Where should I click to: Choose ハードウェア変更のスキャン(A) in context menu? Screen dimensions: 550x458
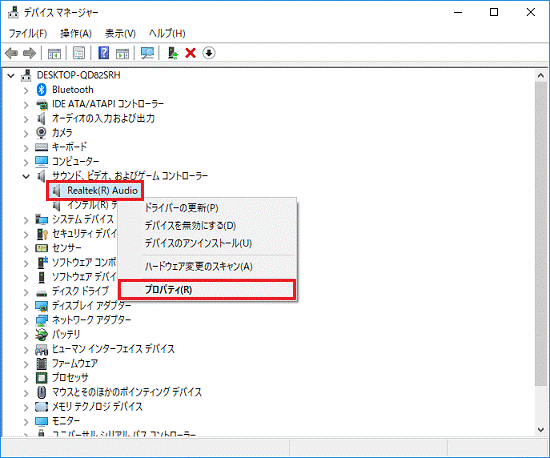(208, 267)
